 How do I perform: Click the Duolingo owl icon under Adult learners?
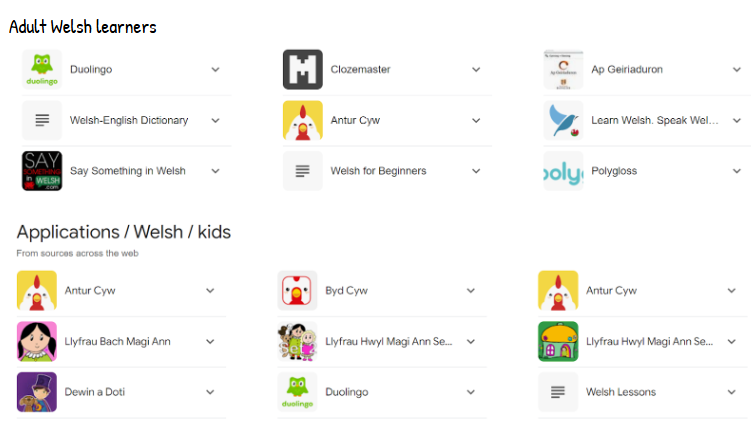click(42, 69)
